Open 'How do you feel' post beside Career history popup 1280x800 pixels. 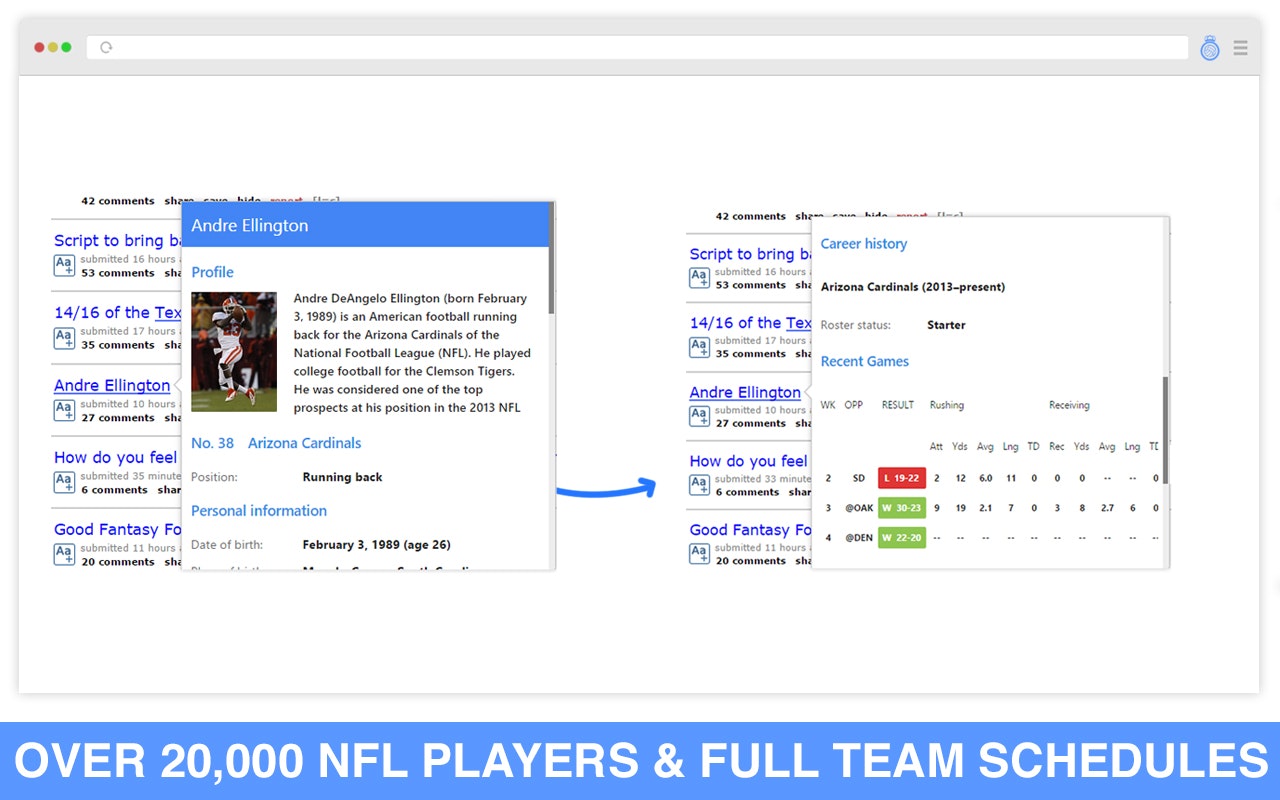(x=748, y=461)
